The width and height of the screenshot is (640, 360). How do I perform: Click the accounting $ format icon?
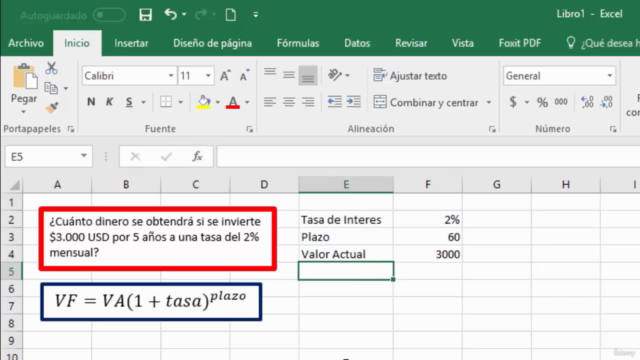click(x=513, y=102)
